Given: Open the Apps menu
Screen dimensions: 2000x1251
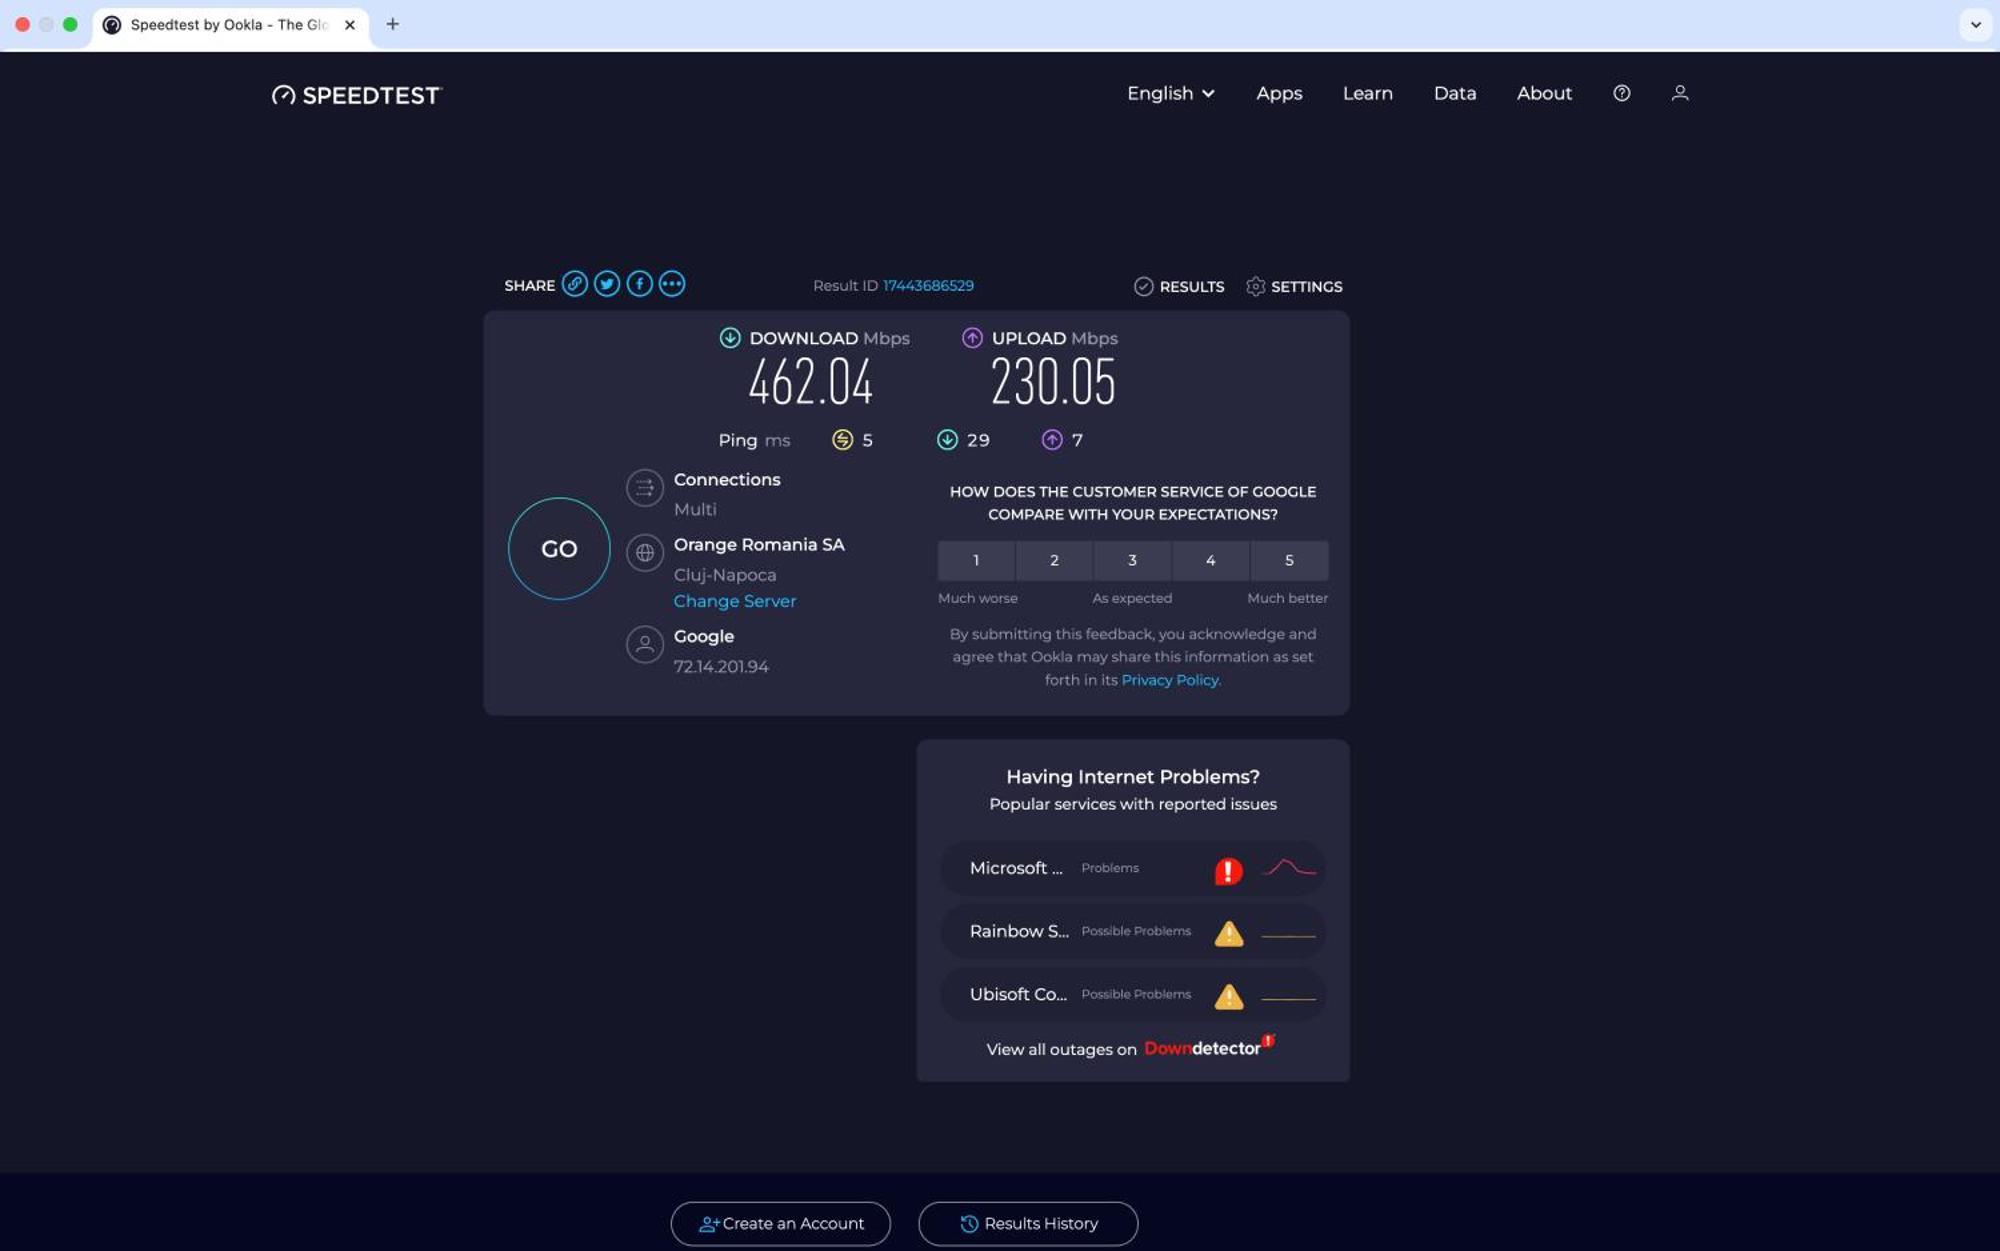Looking at the screenshot, I should point(1279,93).
